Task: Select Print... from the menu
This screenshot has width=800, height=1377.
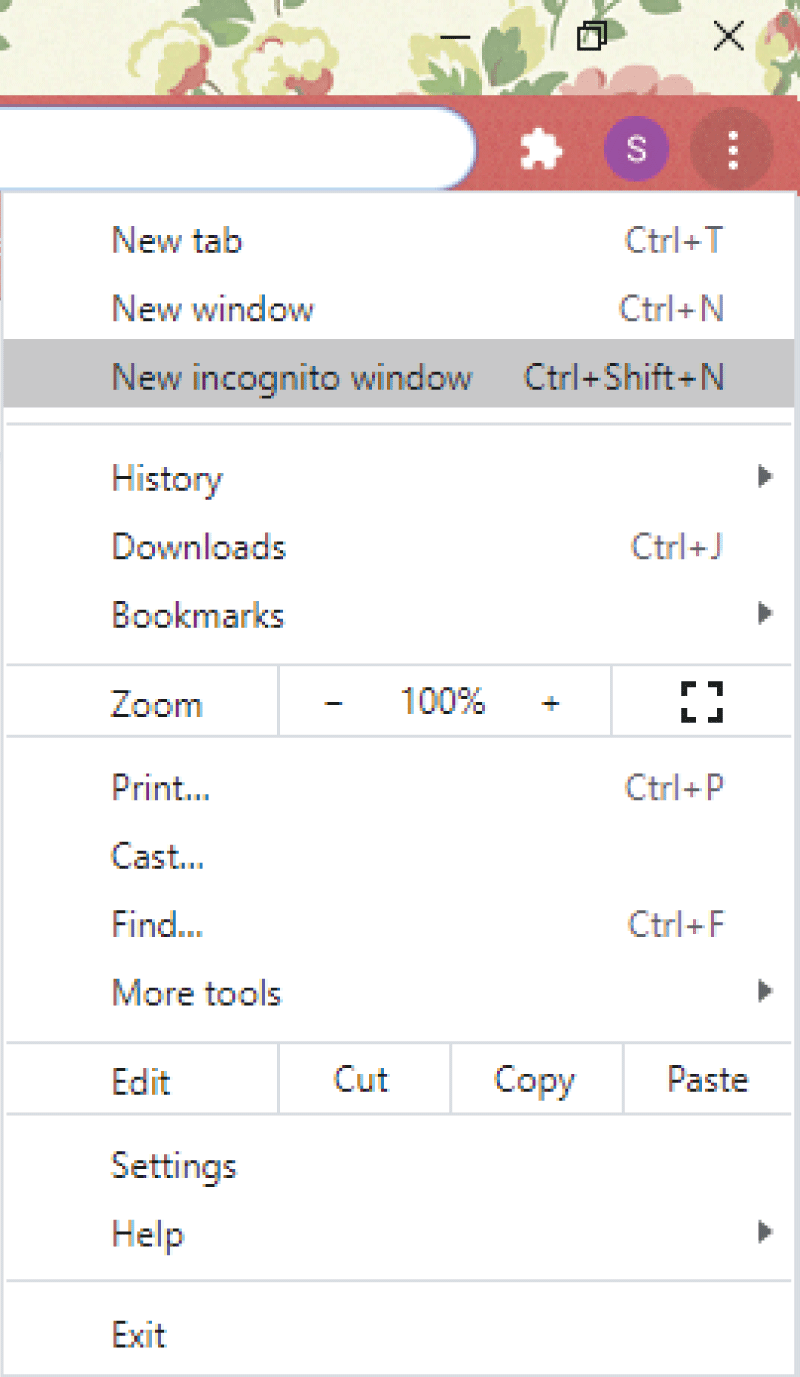Action: point(400,788)
